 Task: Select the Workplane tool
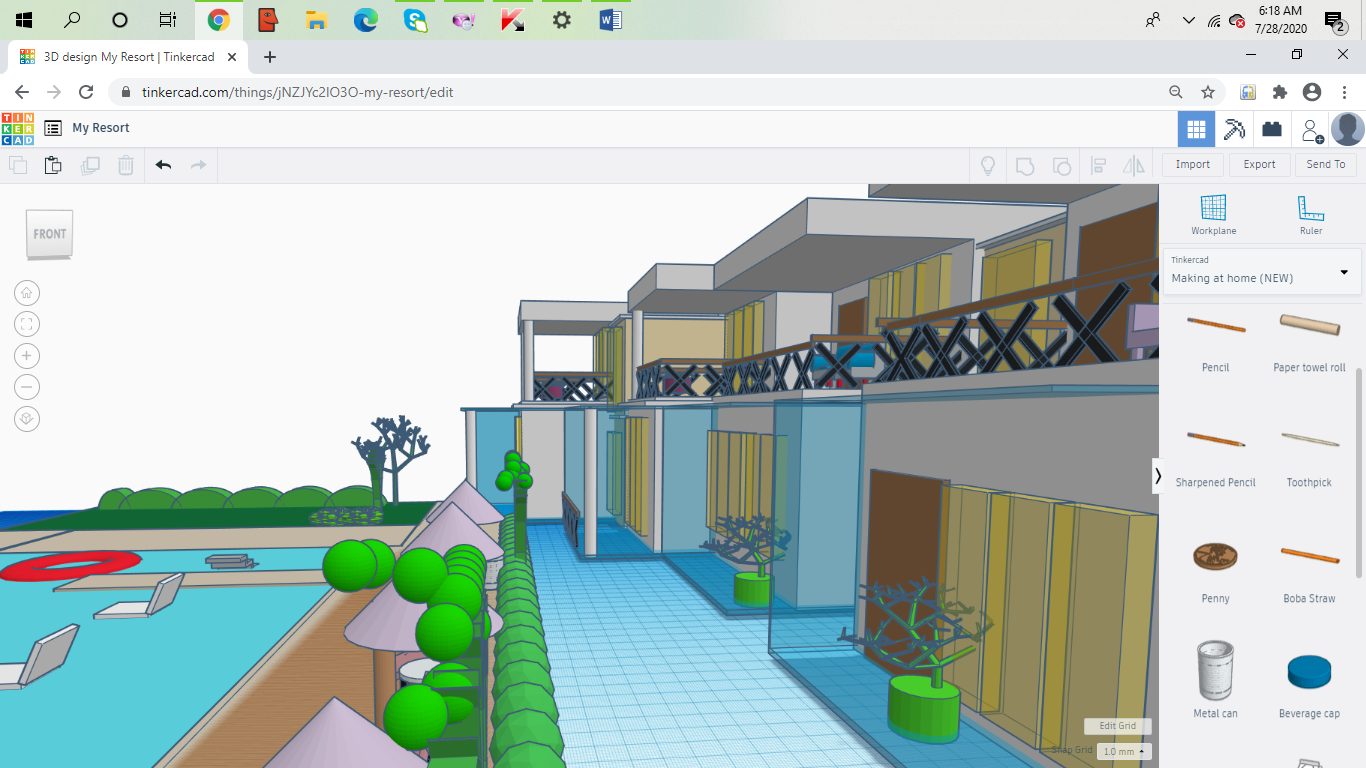coord(1213,215)
